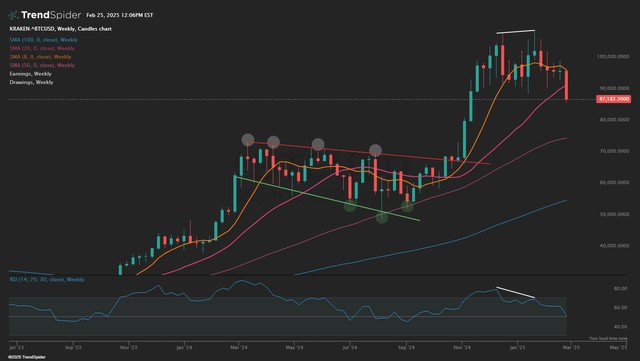Click the SMA (20, 0, close) legend entry
The height and width of the screenshot is (361, 640).
(x=42, y=48)
